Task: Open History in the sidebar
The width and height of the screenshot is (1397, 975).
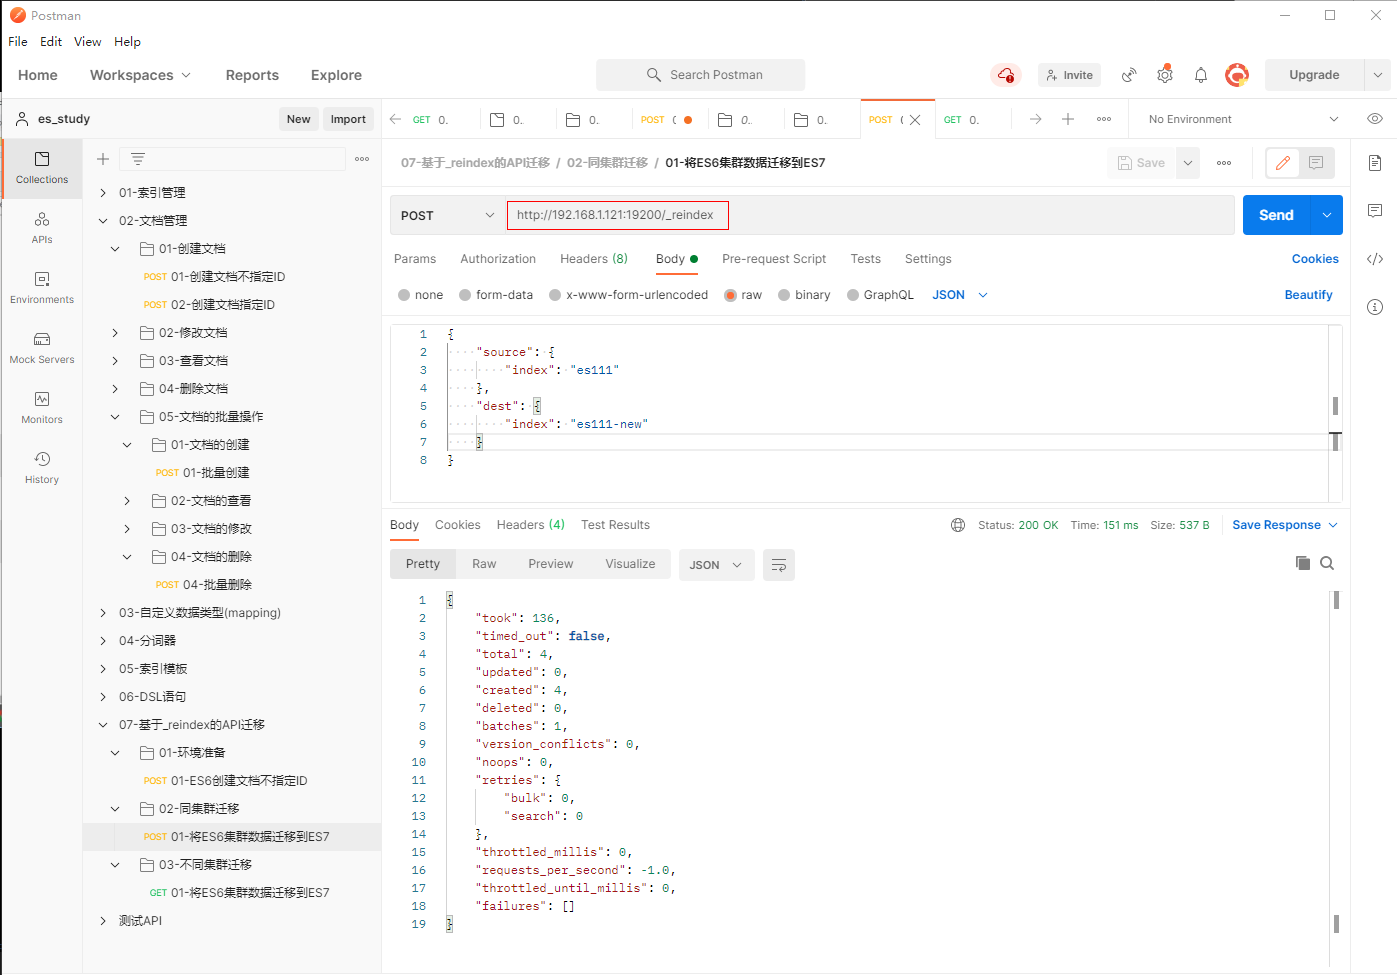Action: pos(42,467)
